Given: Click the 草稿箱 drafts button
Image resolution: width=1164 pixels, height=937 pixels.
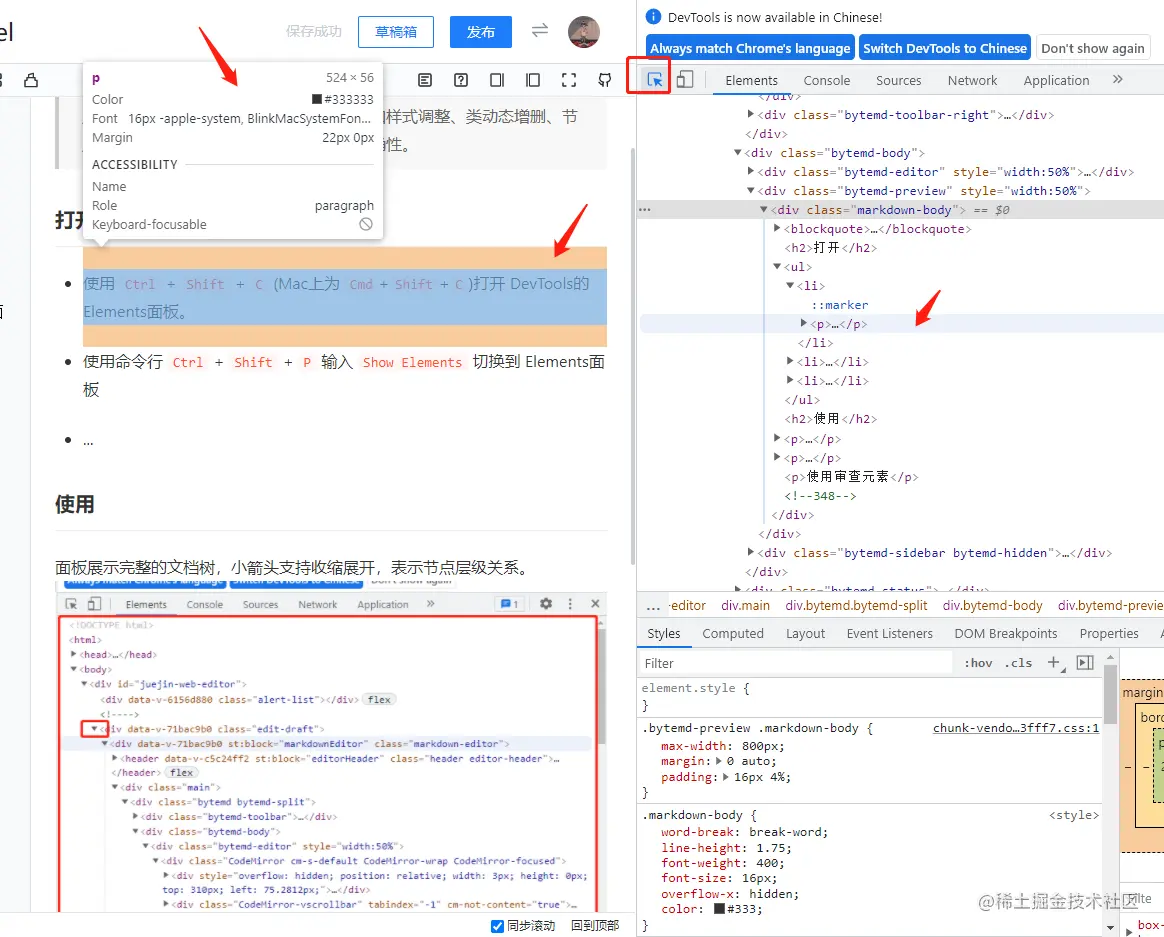Looking at the screenshot, I should [x=396, y=32].
